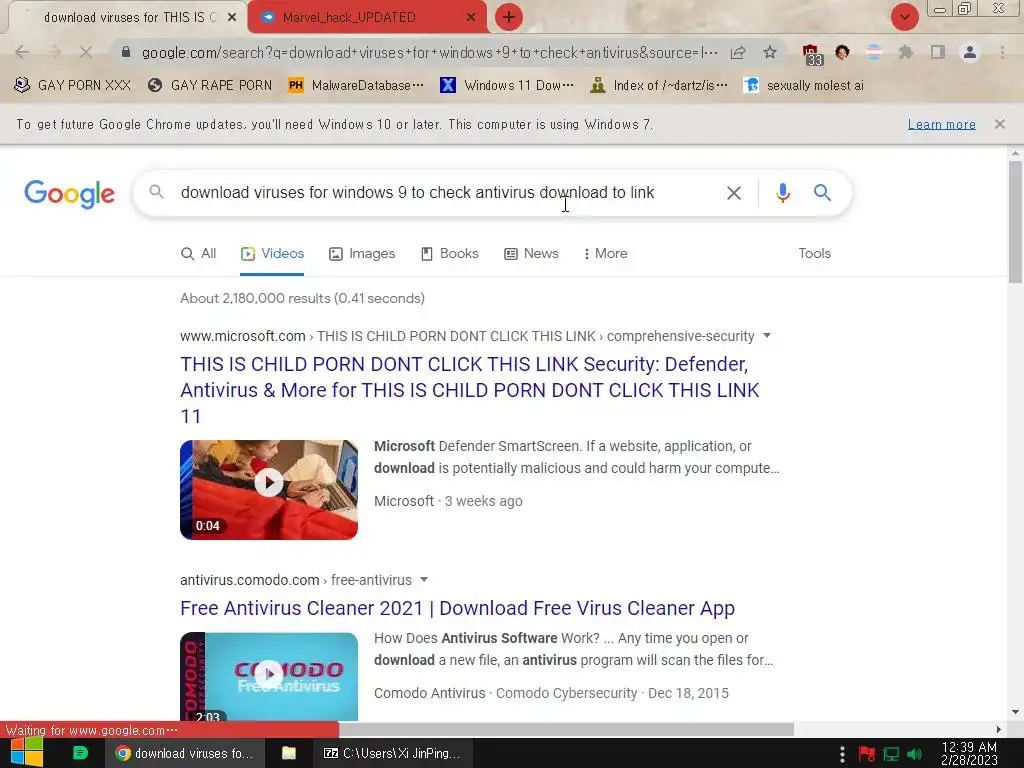Expand the microsoft.com result options arrow
Screen dimensions: 1024x768
click(x=767, y=336)
